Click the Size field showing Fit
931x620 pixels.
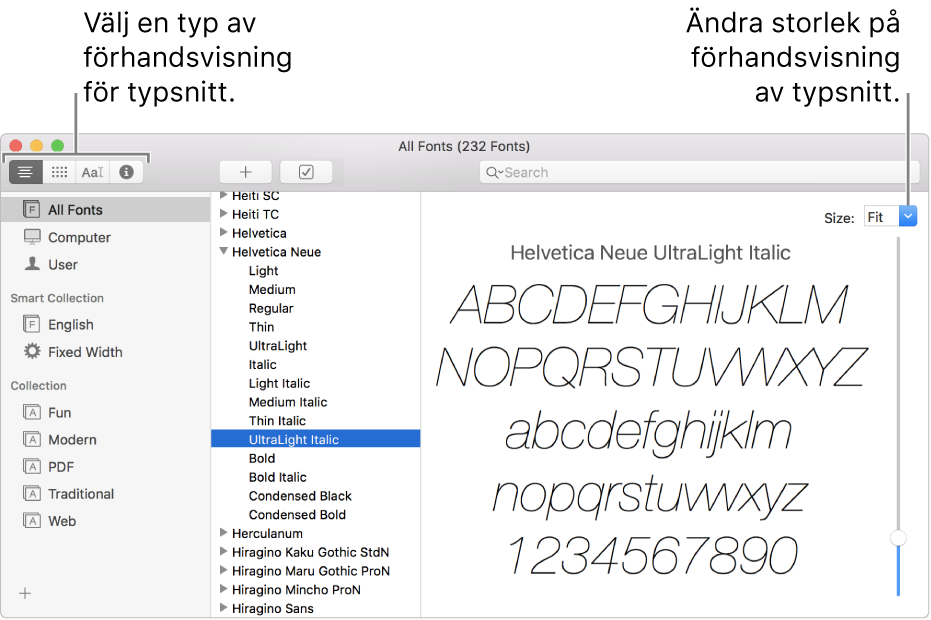pos(882,217)
